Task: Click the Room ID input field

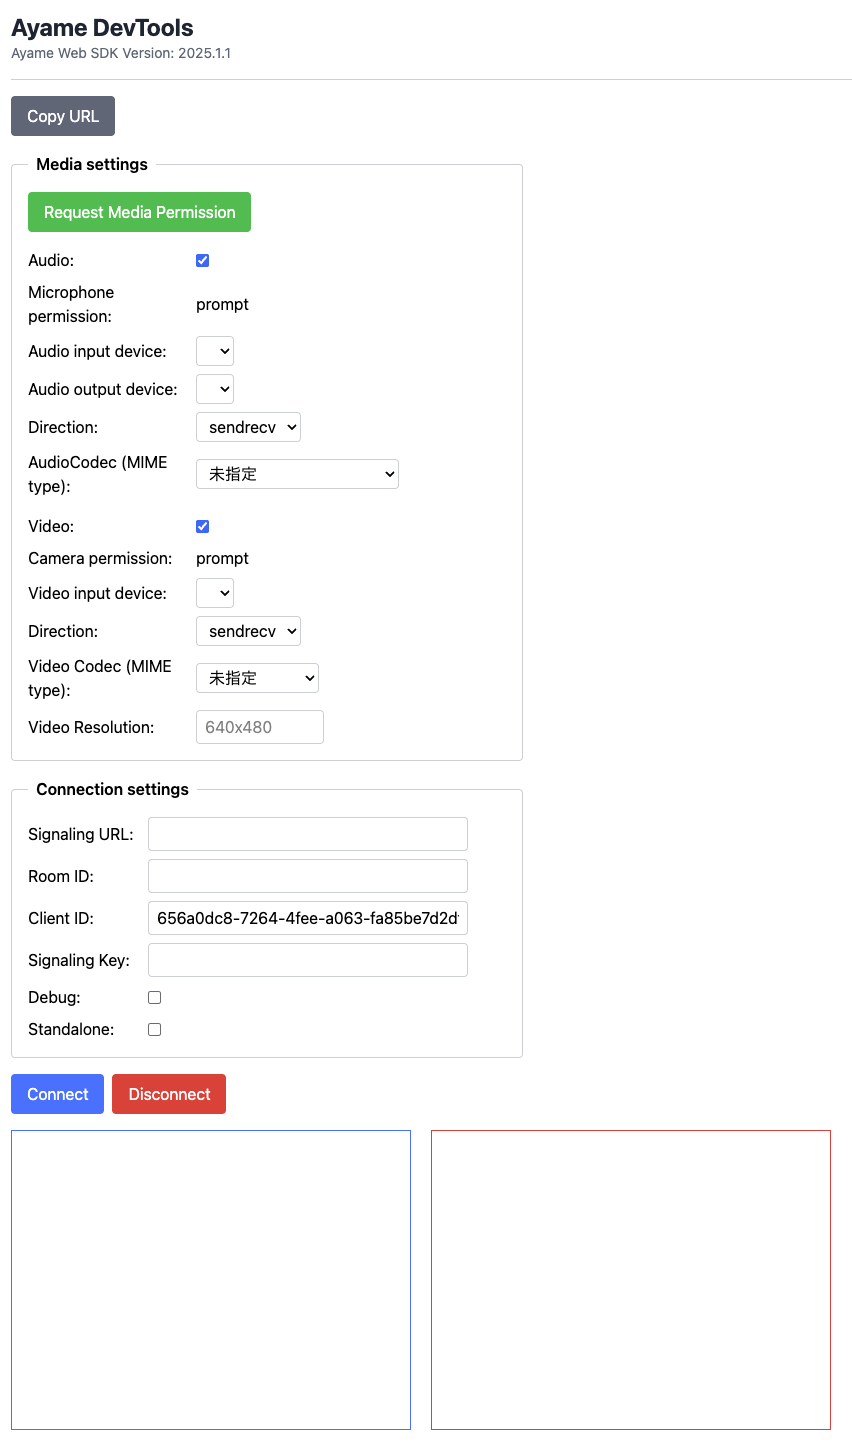Action: (x=308, y=876)
